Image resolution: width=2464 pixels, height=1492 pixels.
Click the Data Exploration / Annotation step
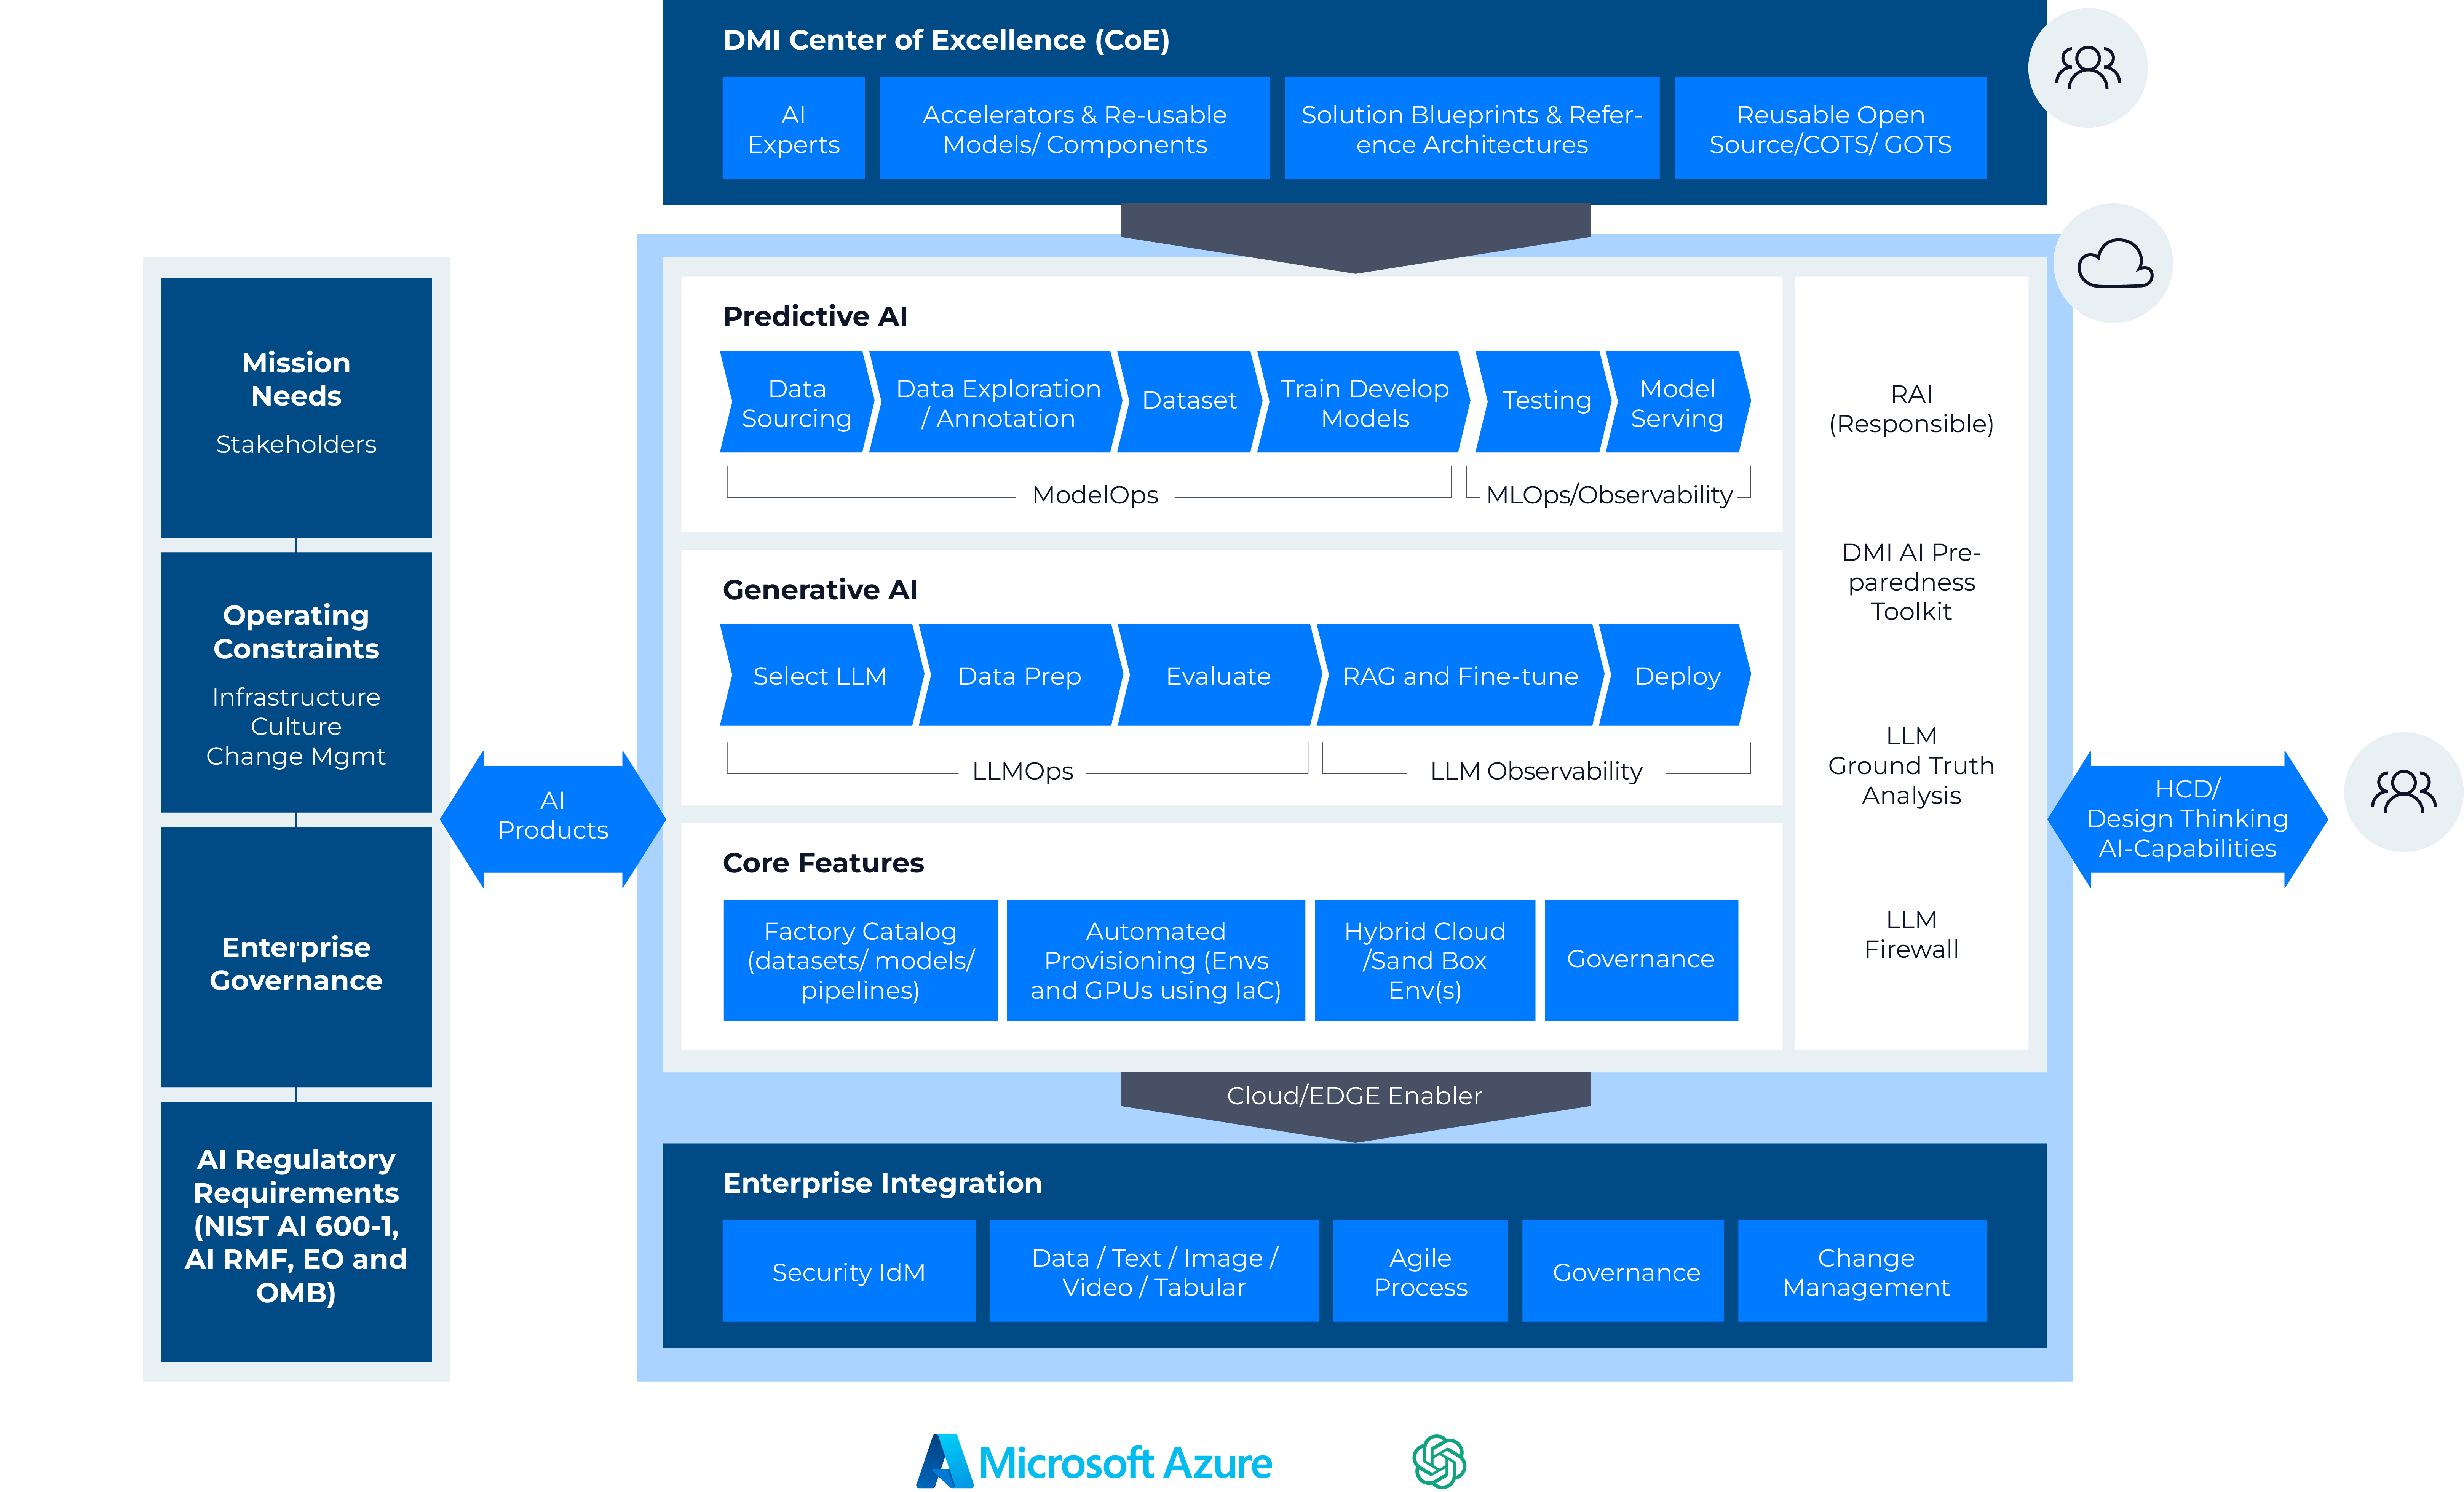[x=997, y=402]
